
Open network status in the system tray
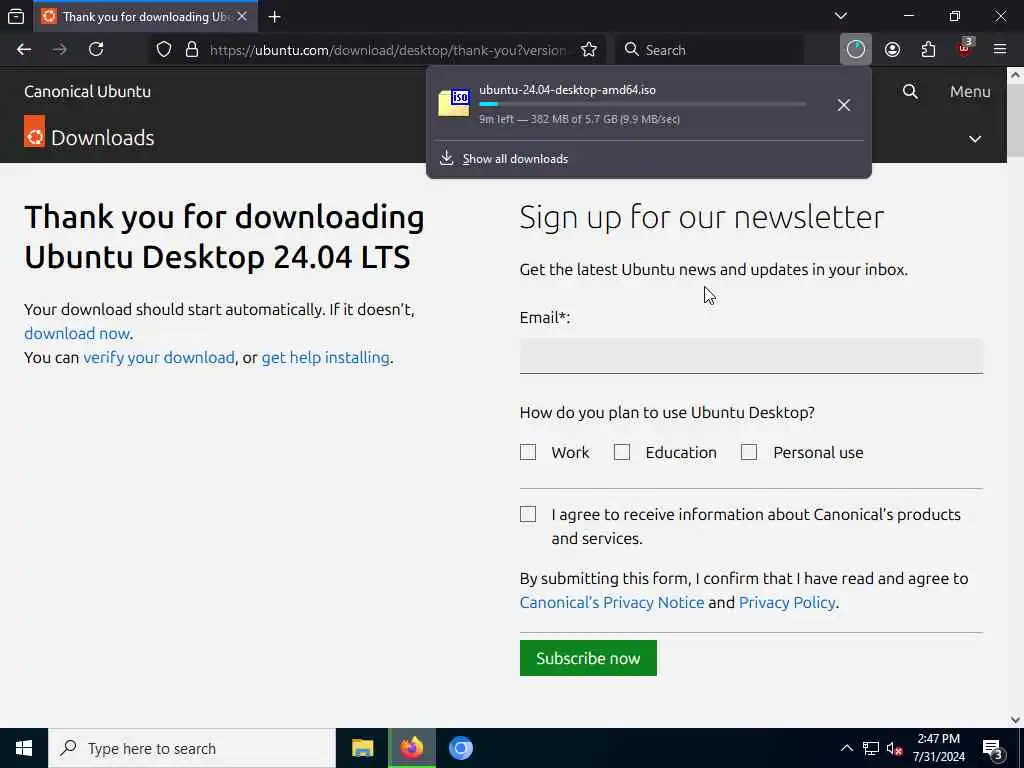(871, 748)
